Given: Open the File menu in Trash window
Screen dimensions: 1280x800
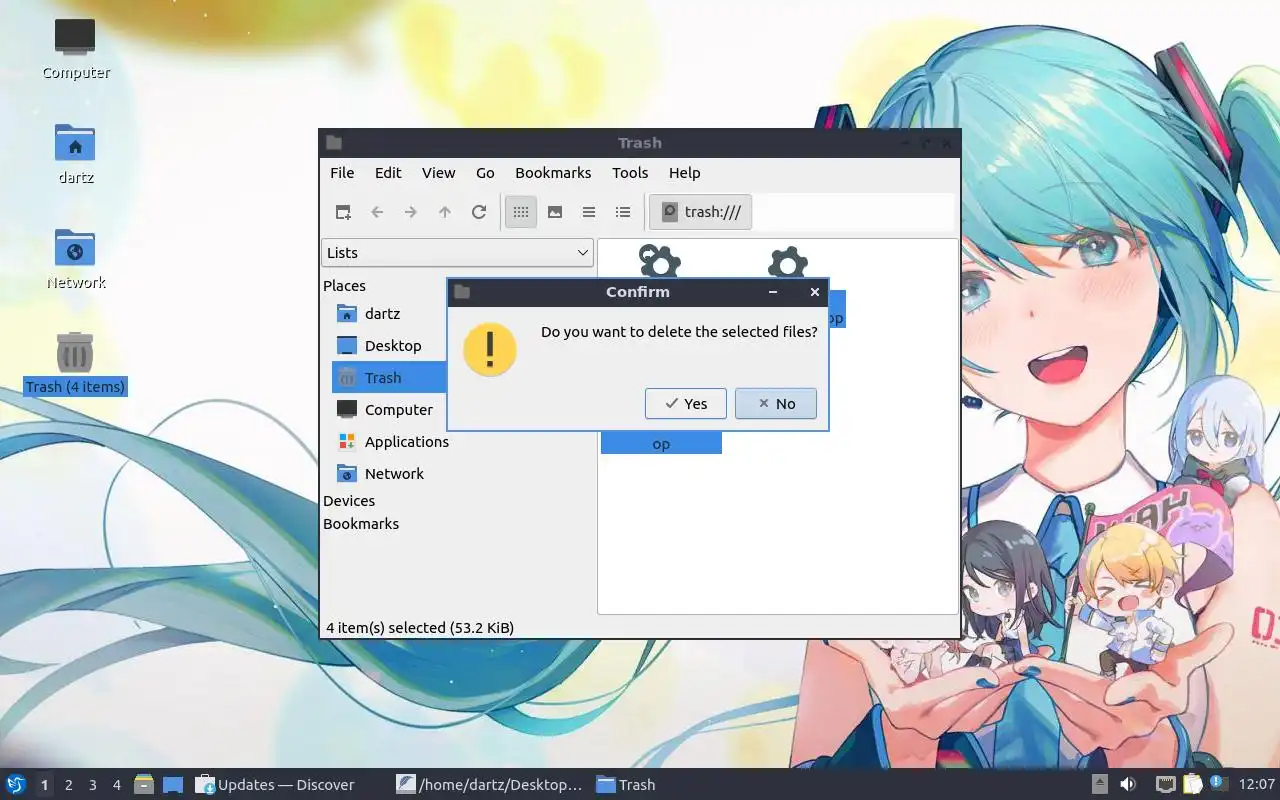Looking at the screenshot, I should click(342, 173).
